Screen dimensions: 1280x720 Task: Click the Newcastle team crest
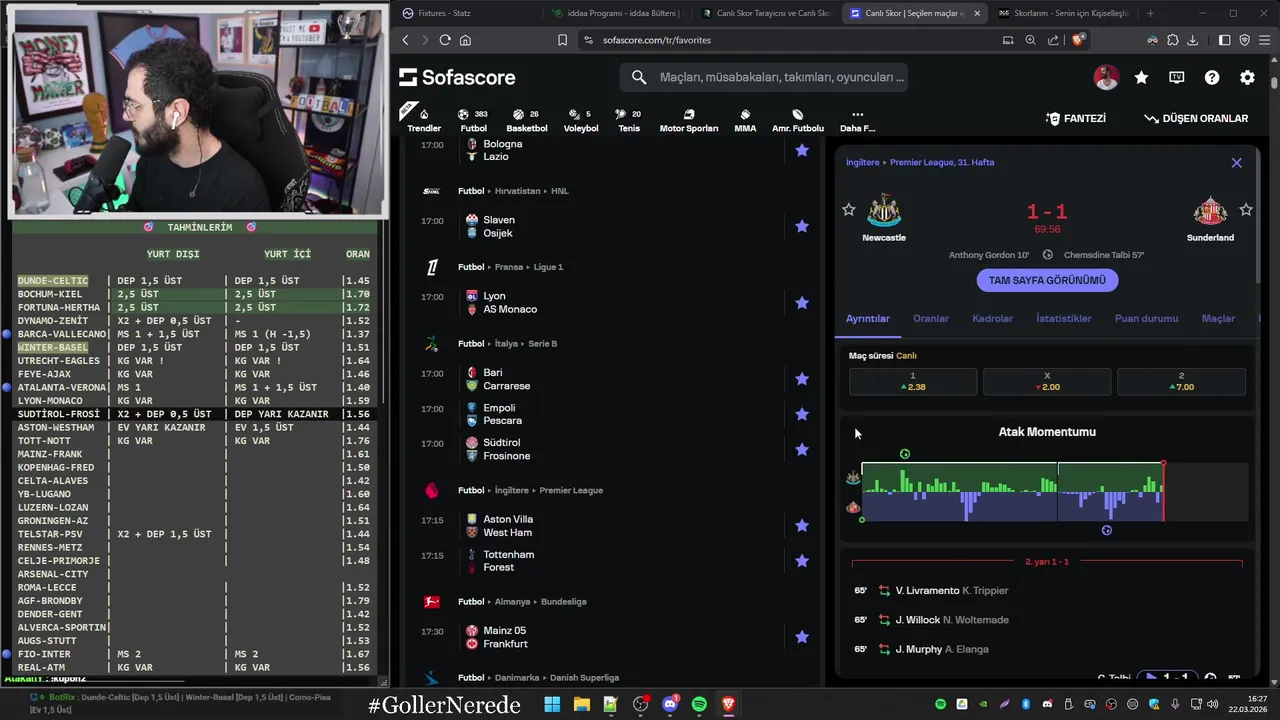[884, 211]
